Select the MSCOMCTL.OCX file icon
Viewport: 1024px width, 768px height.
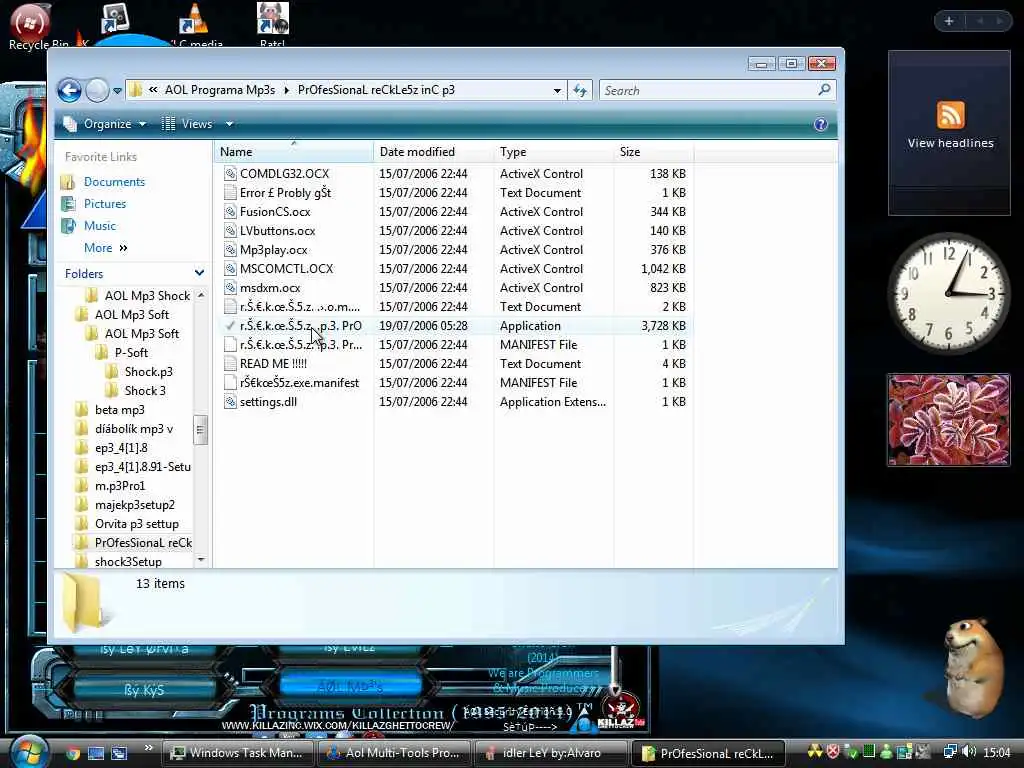pos(230,268)
